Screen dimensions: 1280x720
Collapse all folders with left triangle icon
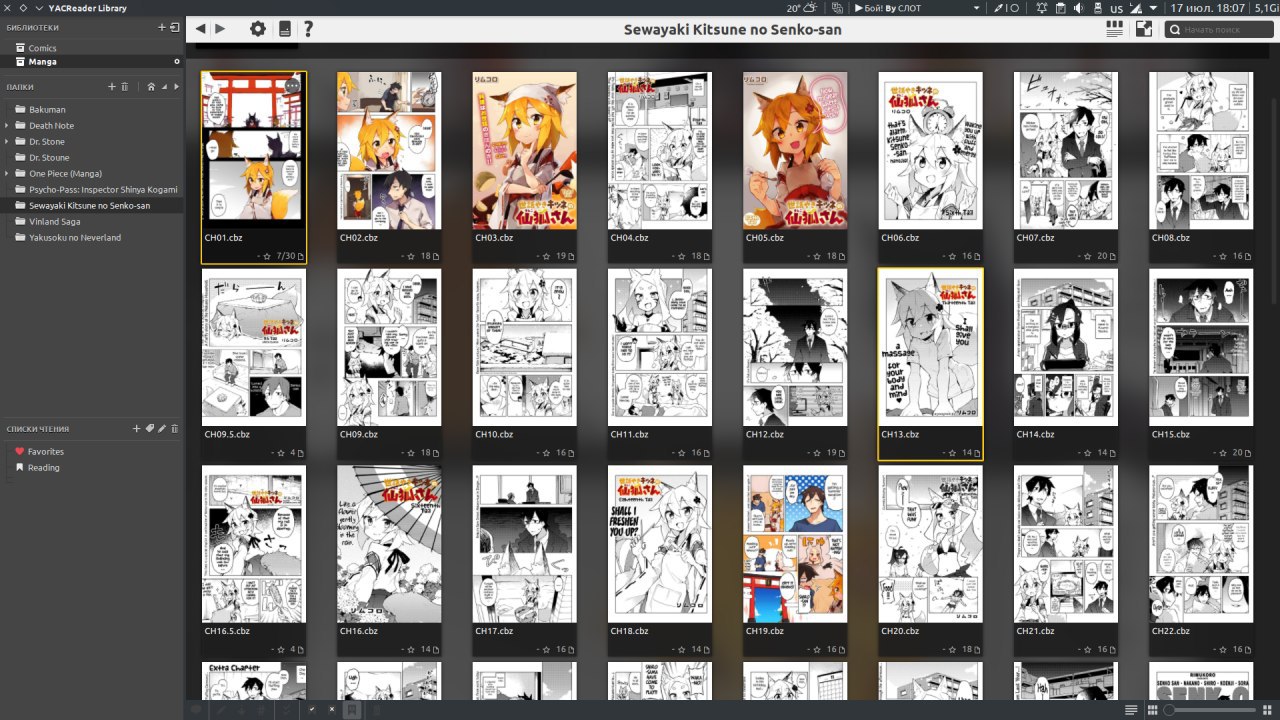tap(164, 87)
